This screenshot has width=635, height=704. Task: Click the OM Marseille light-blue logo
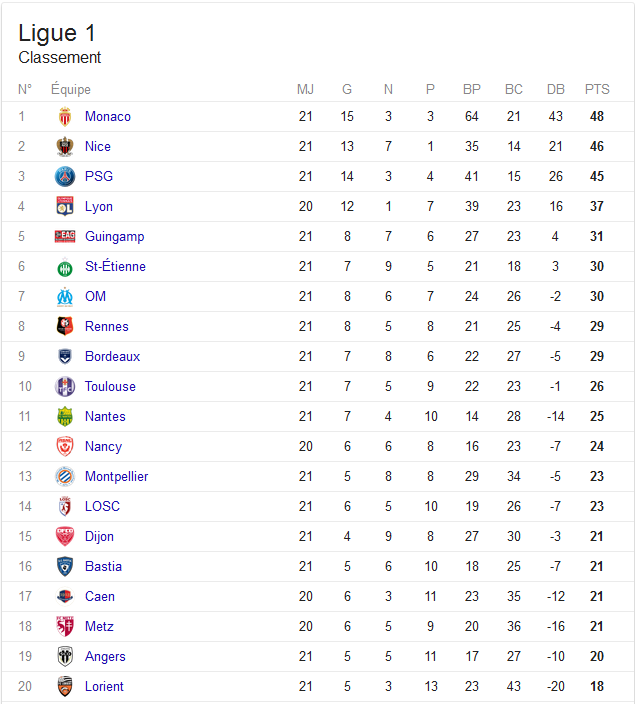(x=65, y=297)
